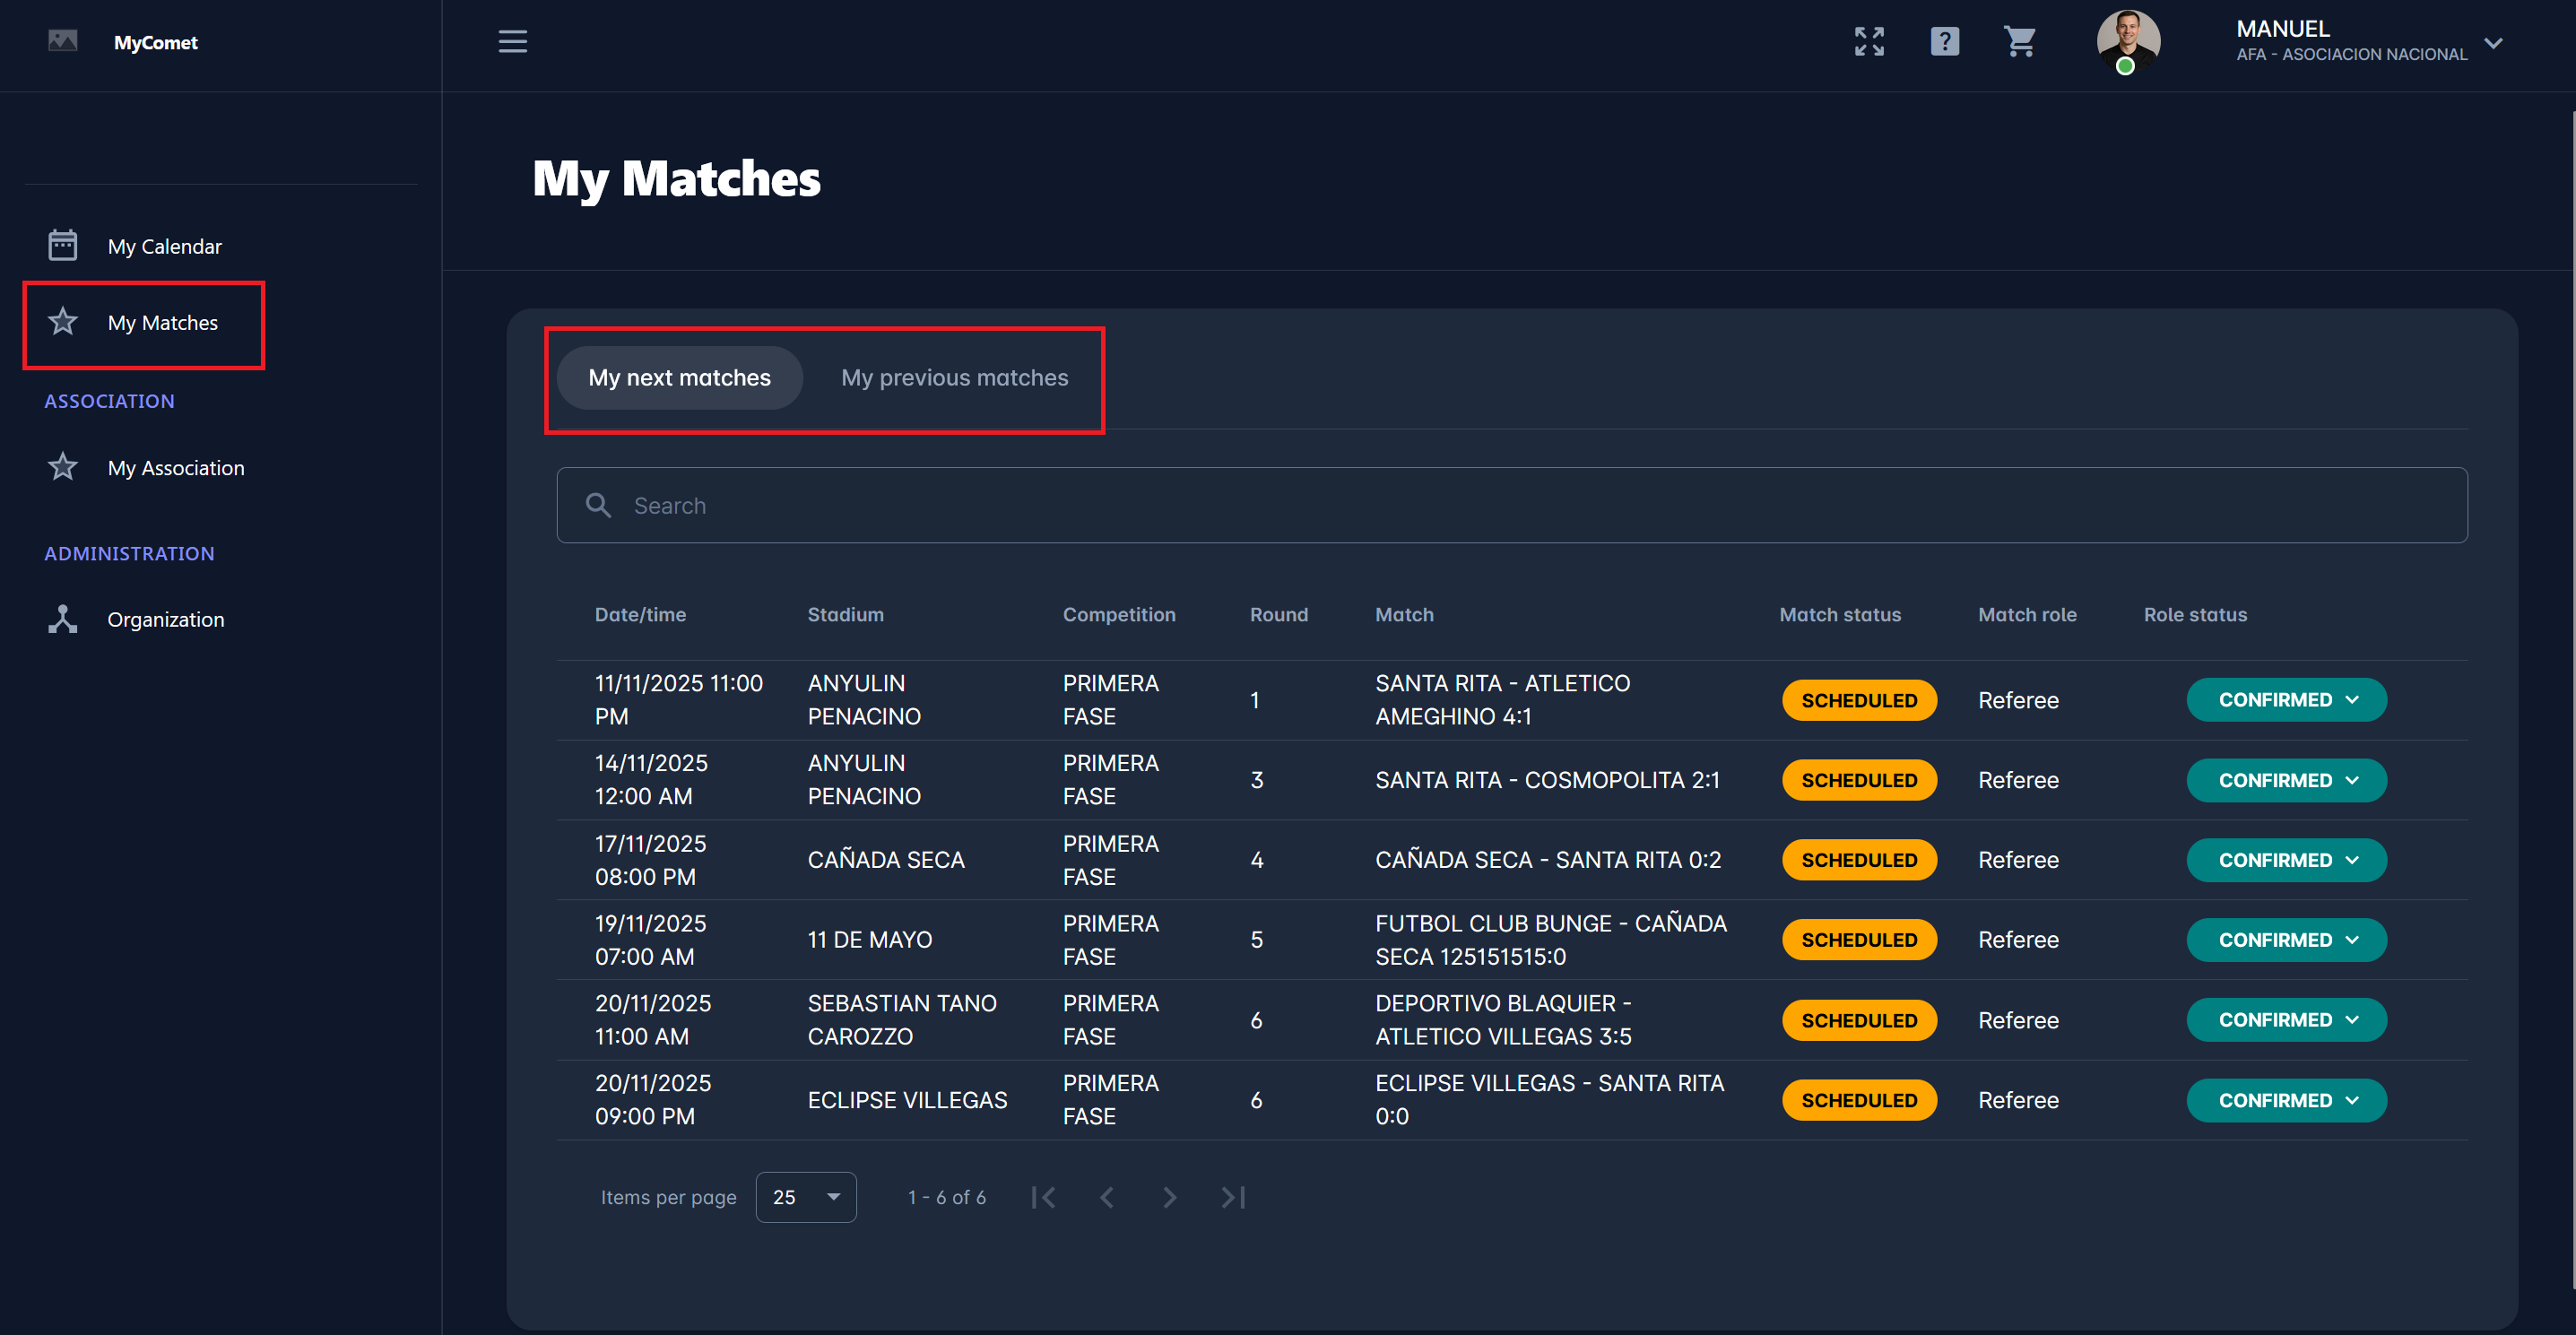Open My Calendar in sidebar
This screenshot has height=1335, width=2576.
click(x=164, y=246)
